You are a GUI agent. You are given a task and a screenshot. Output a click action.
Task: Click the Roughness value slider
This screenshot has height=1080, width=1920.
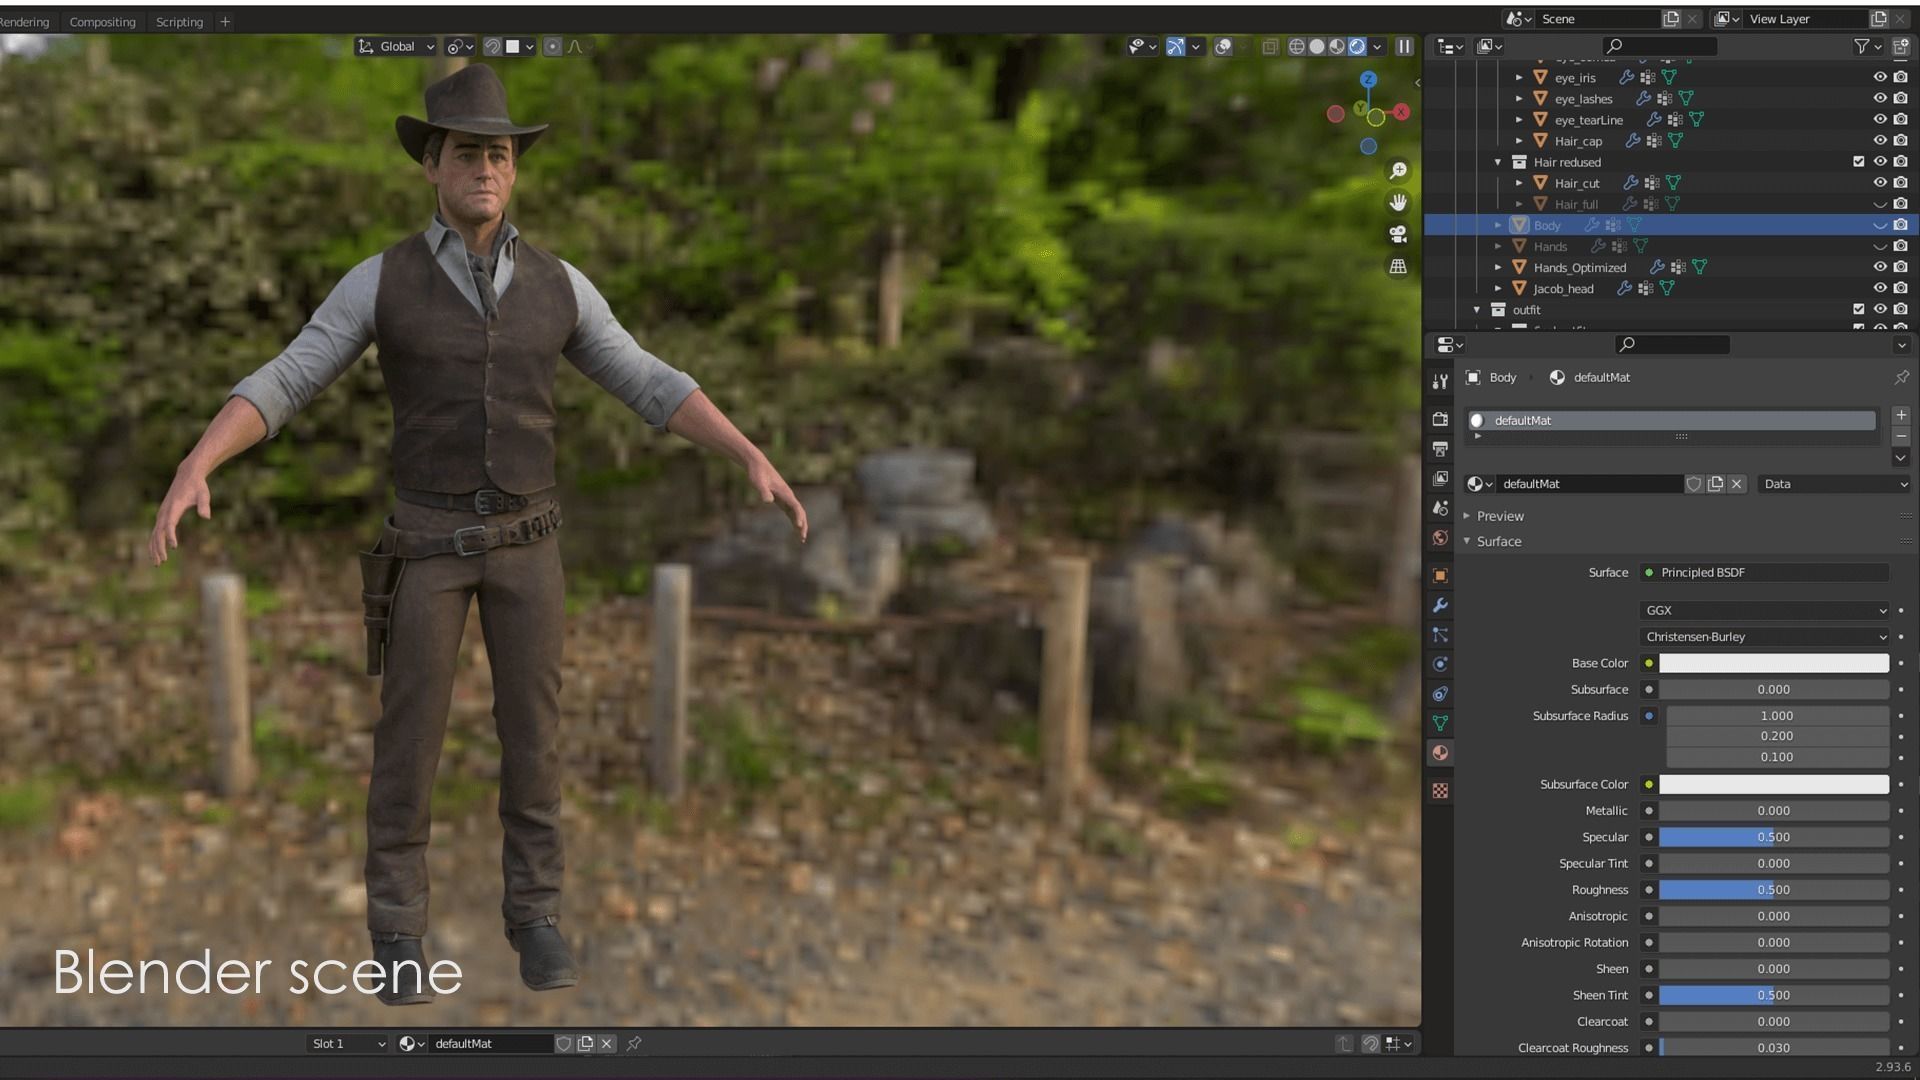(1773, 890)
